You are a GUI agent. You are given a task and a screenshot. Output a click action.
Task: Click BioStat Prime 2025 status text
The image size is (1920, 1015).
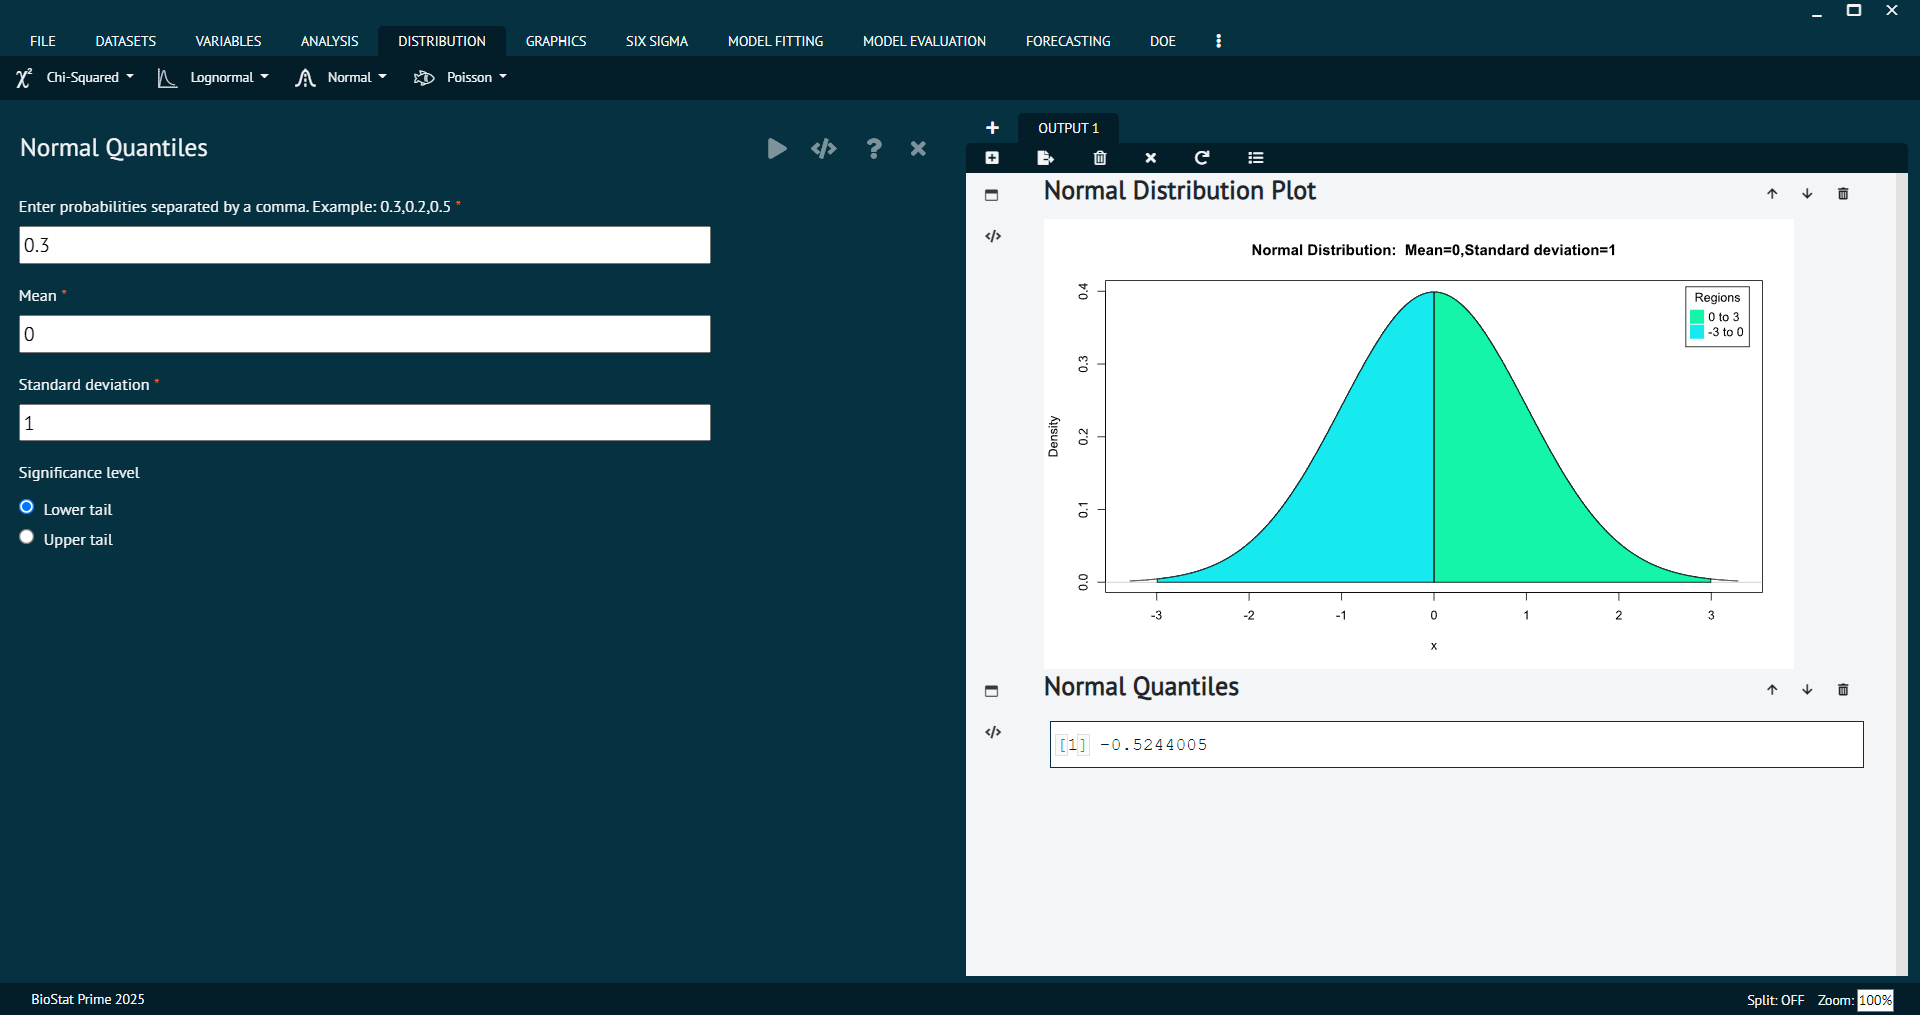(88, 999)
